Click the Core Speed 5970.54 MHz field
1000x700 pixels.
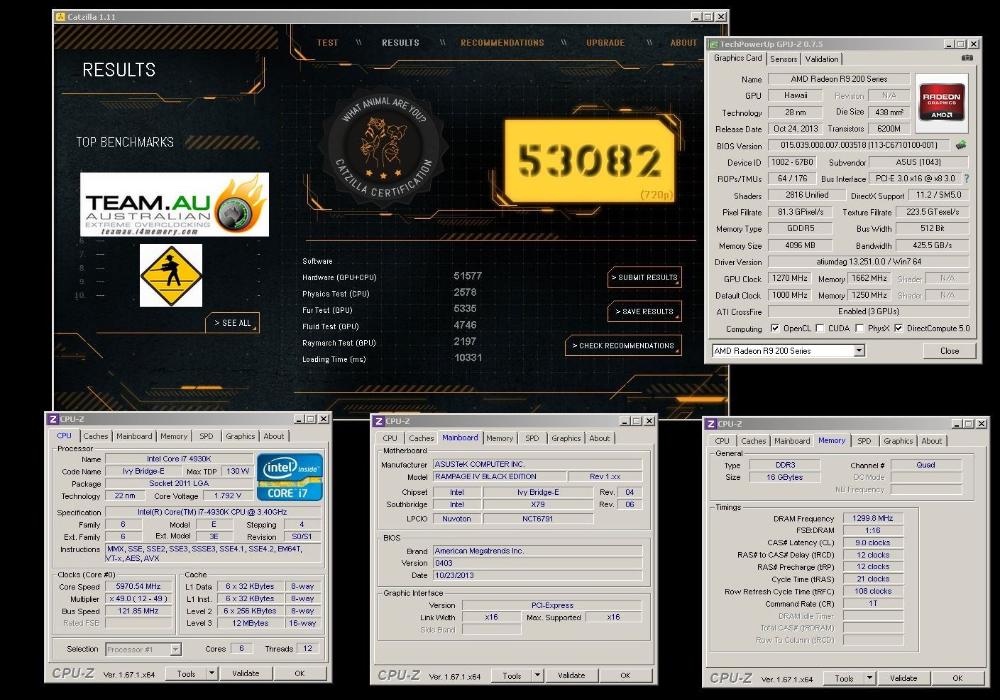(x=138, y=587)
